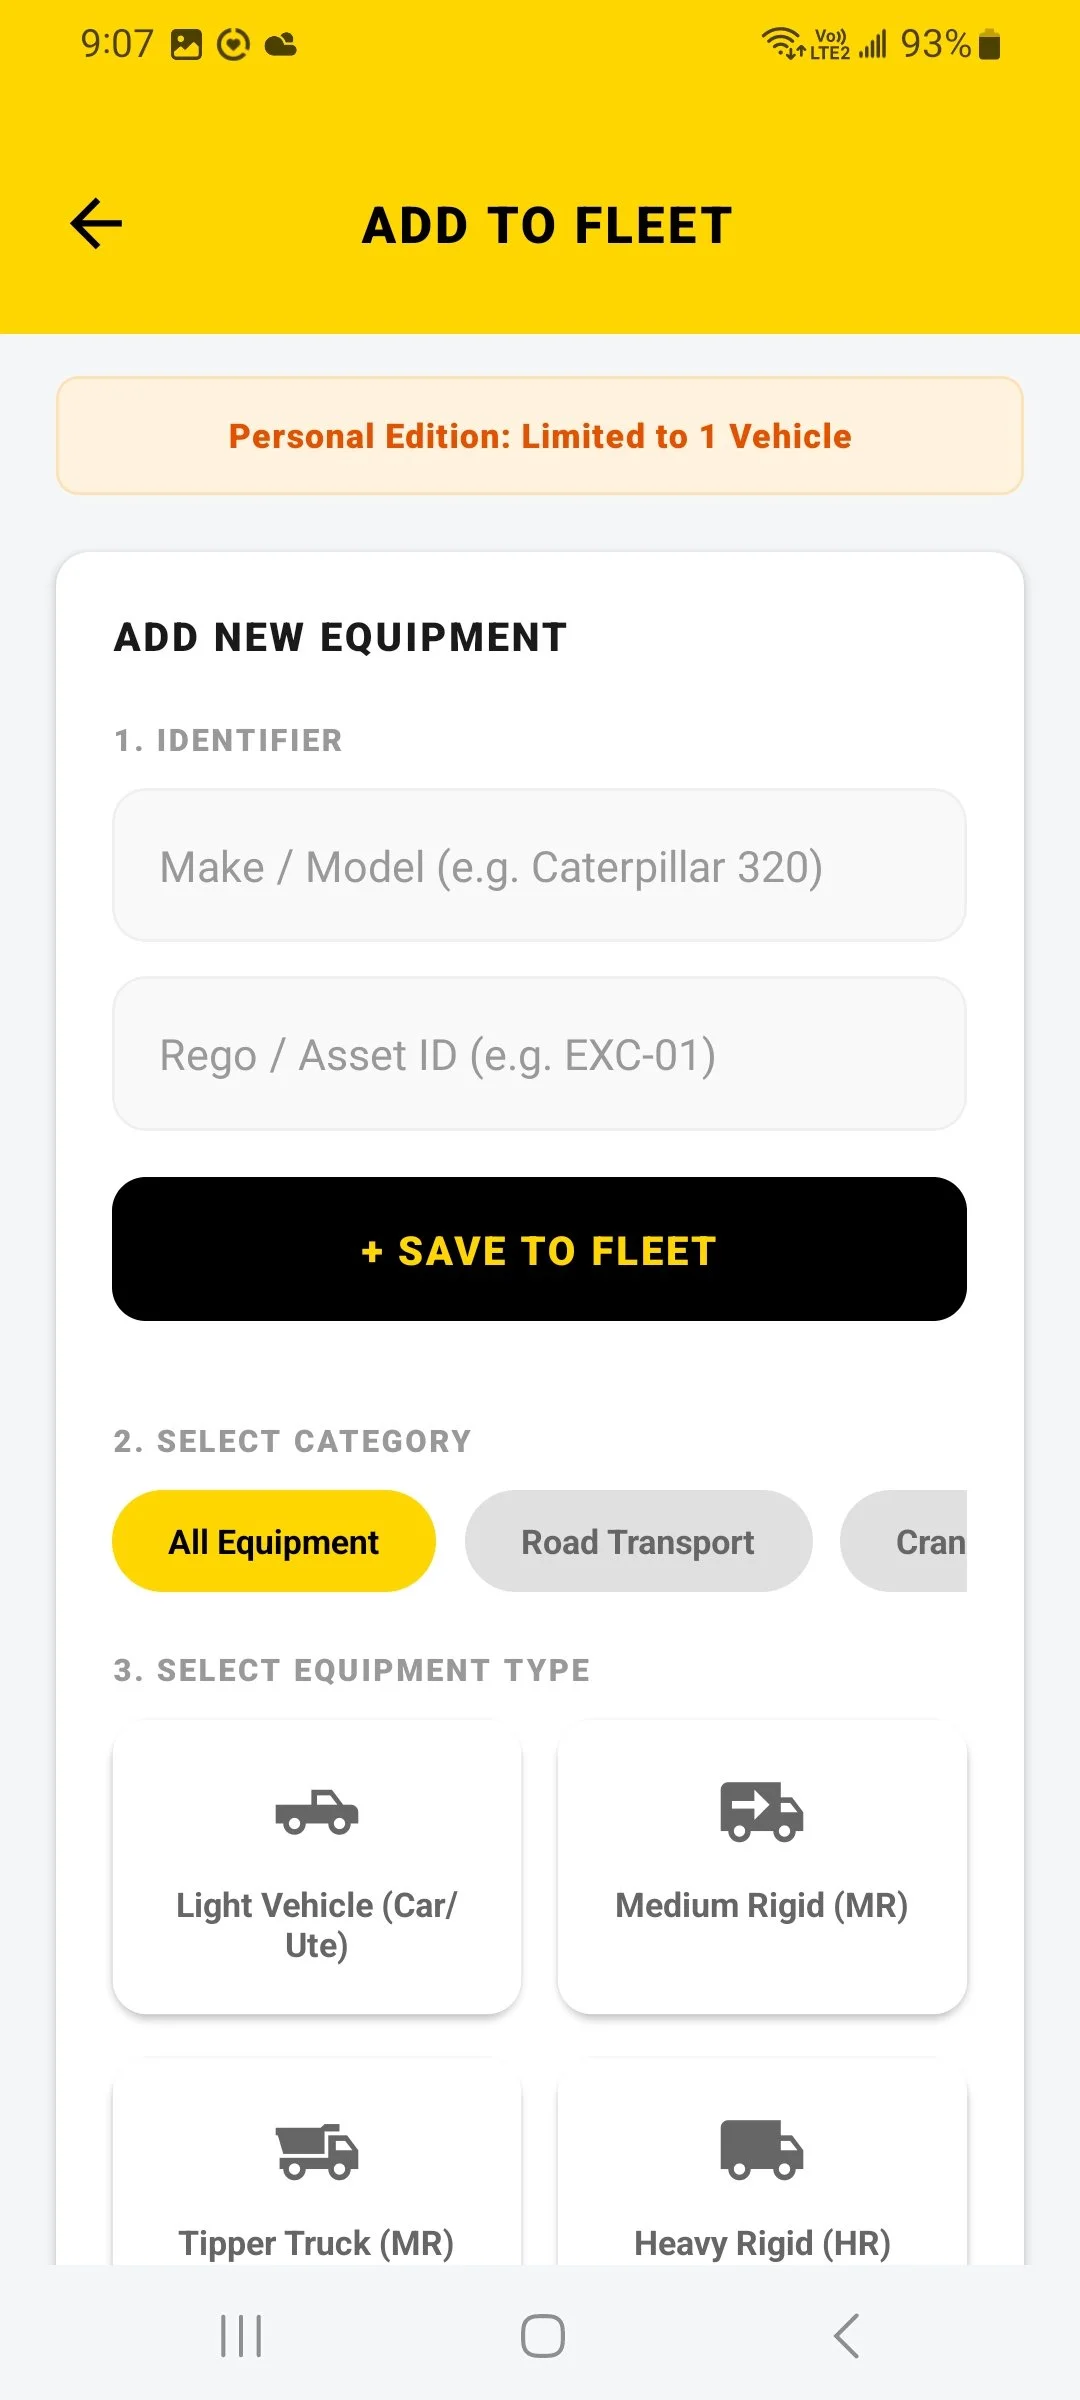1080x2400 pixels.
Task: Pick the Tipper Truck icon
Action: [x=317, y=2151]
